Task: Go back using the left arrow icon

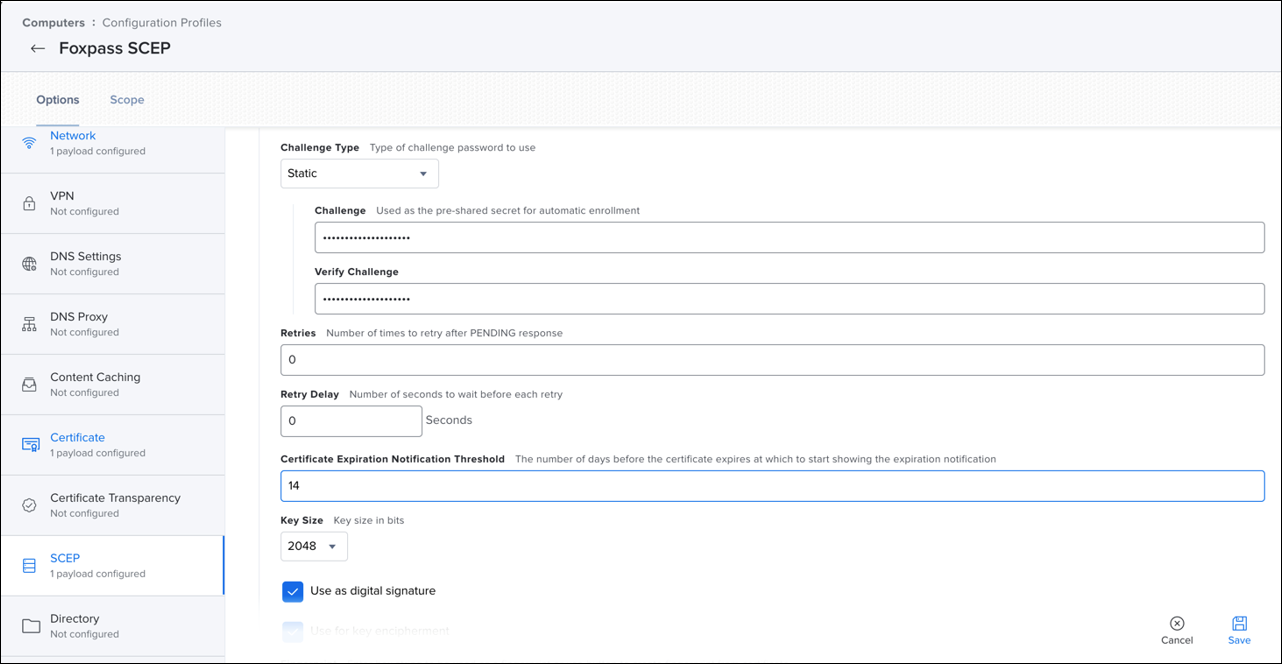Action: tap(38, 48)
